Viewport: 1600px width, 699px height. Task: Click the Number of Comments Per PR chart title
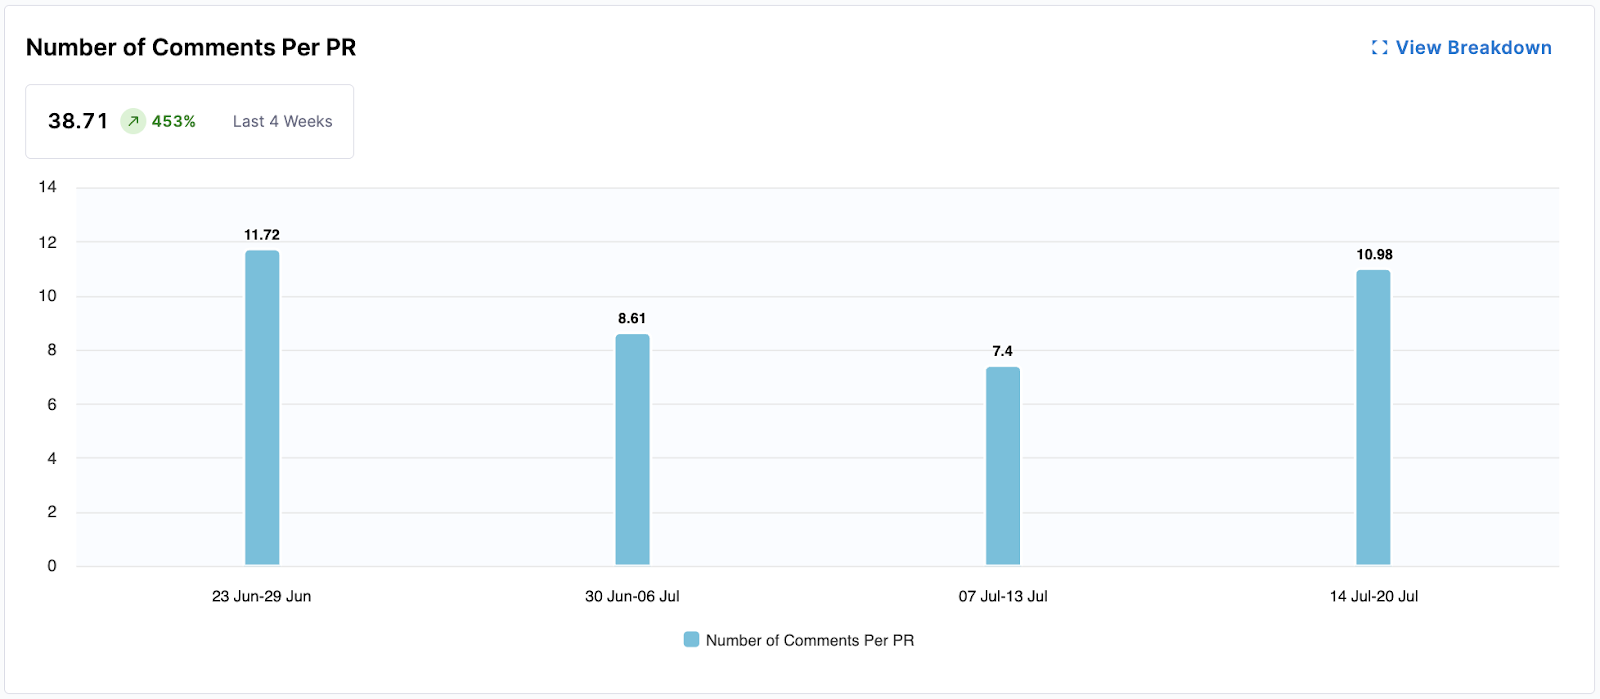point(193,47)
